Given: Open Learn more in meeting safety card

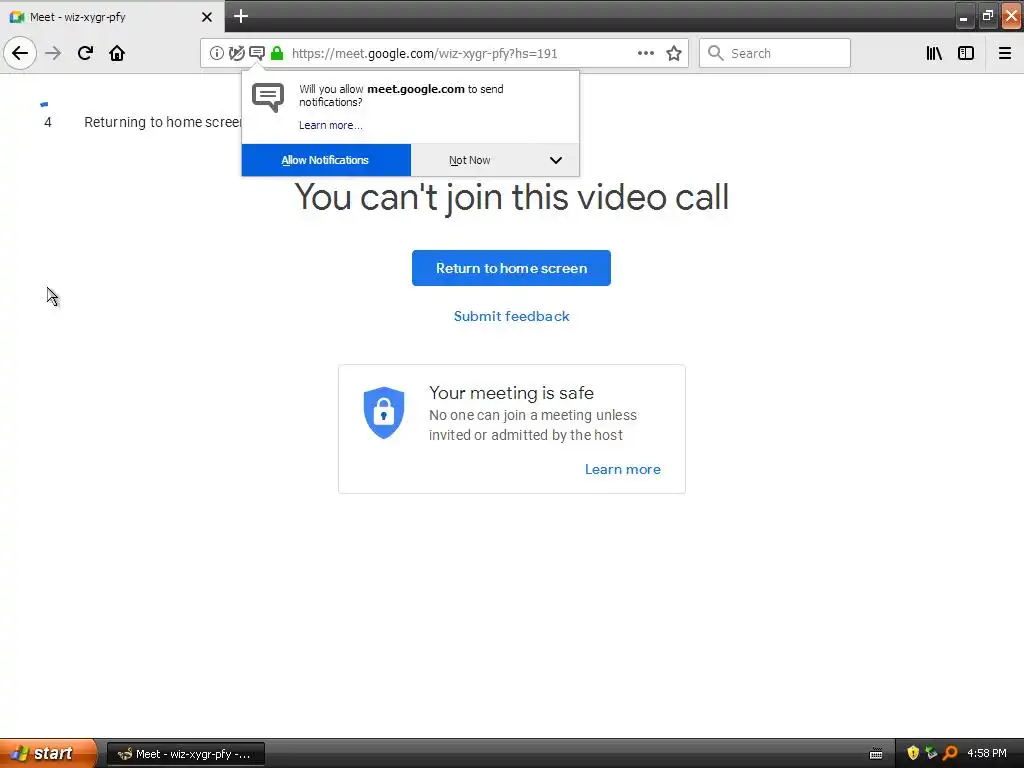Looking at the screenshot, I should click(x=622, y=469).
